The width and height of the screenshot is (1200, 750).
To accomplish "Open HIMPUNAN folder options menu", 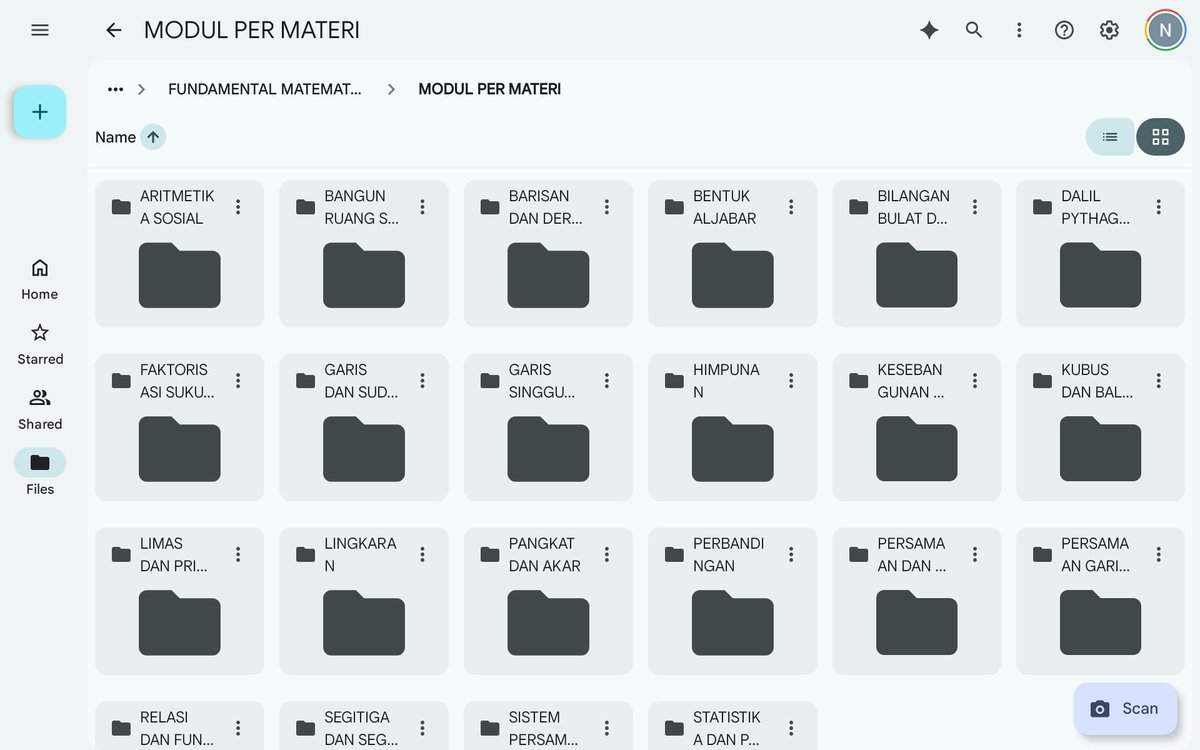I will pos(791,381).
